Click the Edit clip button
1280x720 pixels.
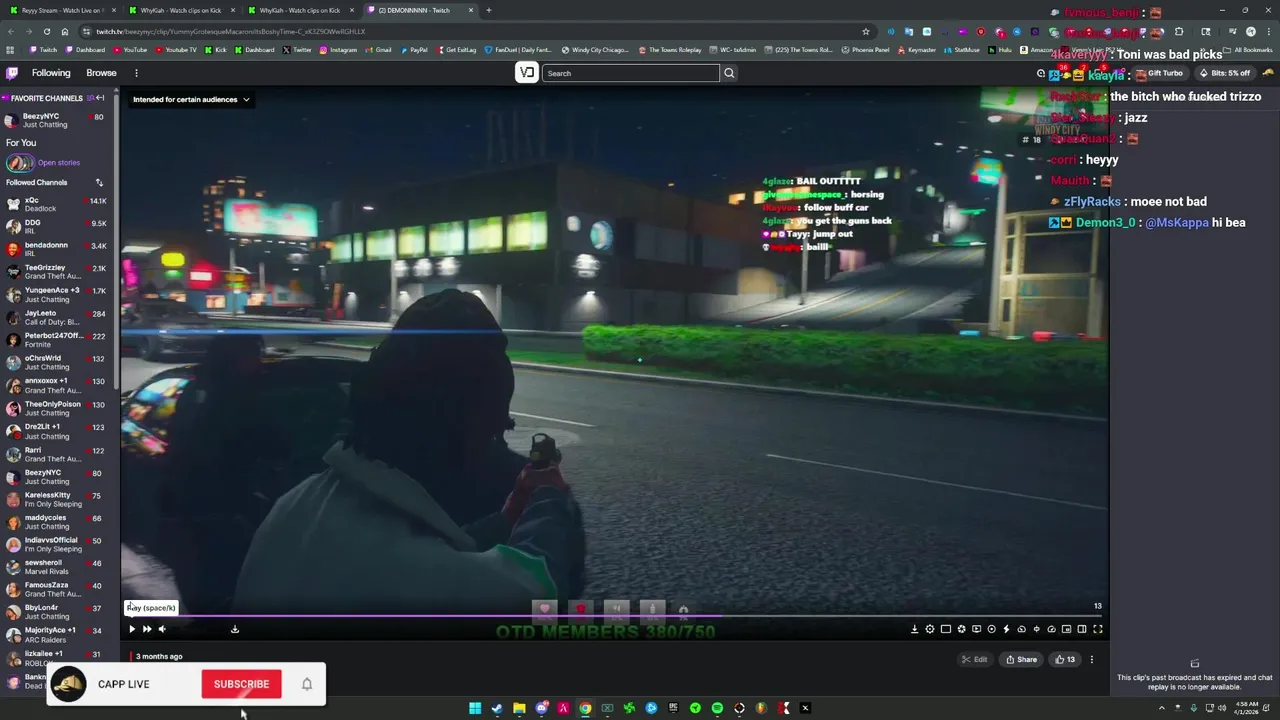(974, 659)
